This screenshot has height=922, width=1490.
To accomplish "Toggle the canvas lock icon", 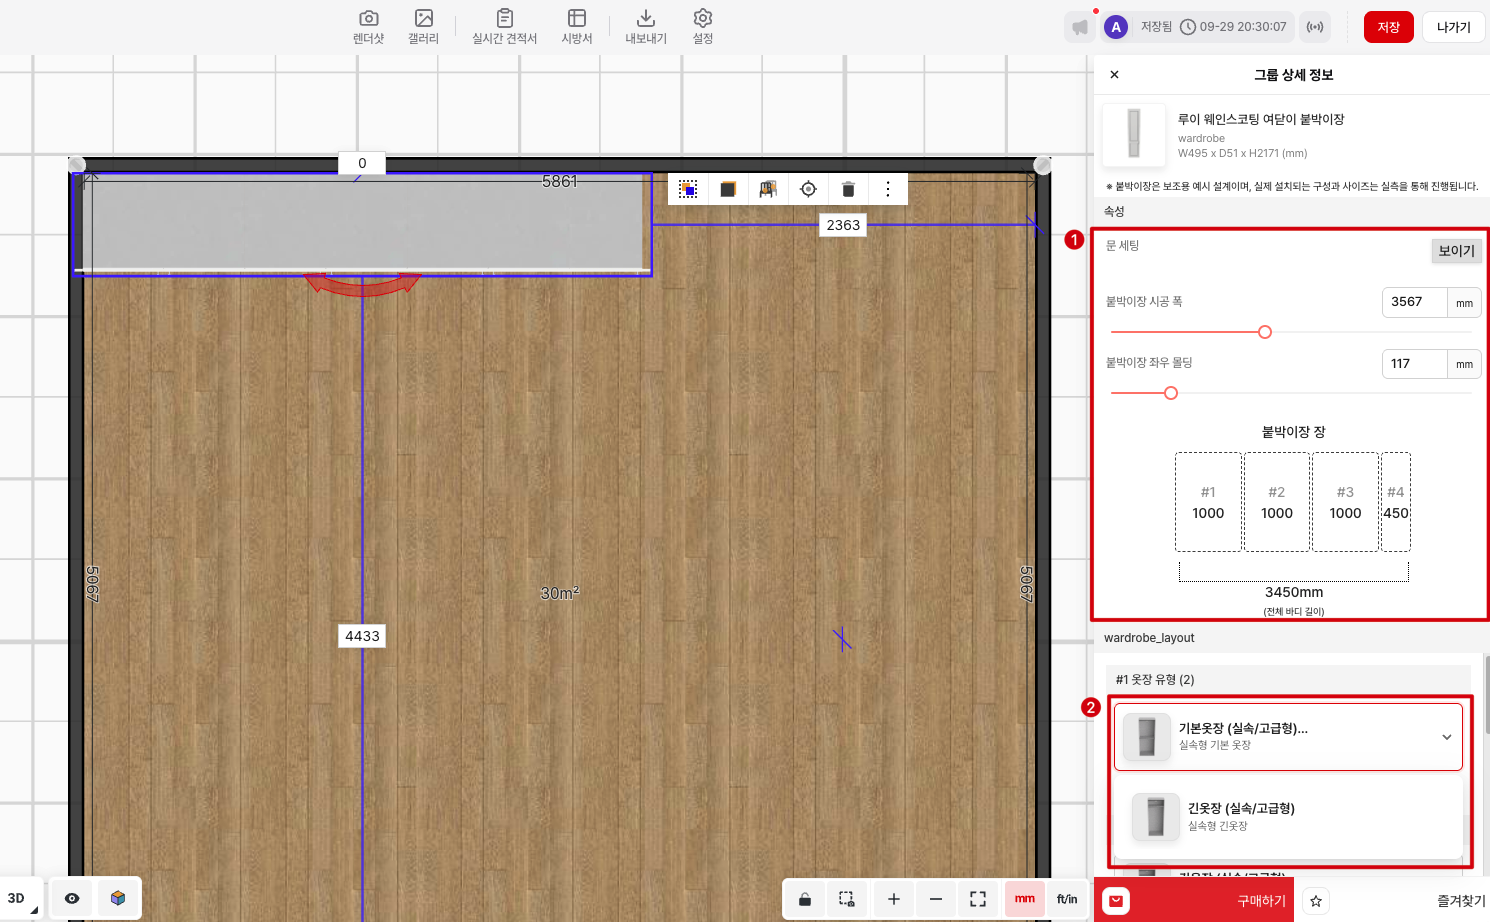I will (805, 899).
